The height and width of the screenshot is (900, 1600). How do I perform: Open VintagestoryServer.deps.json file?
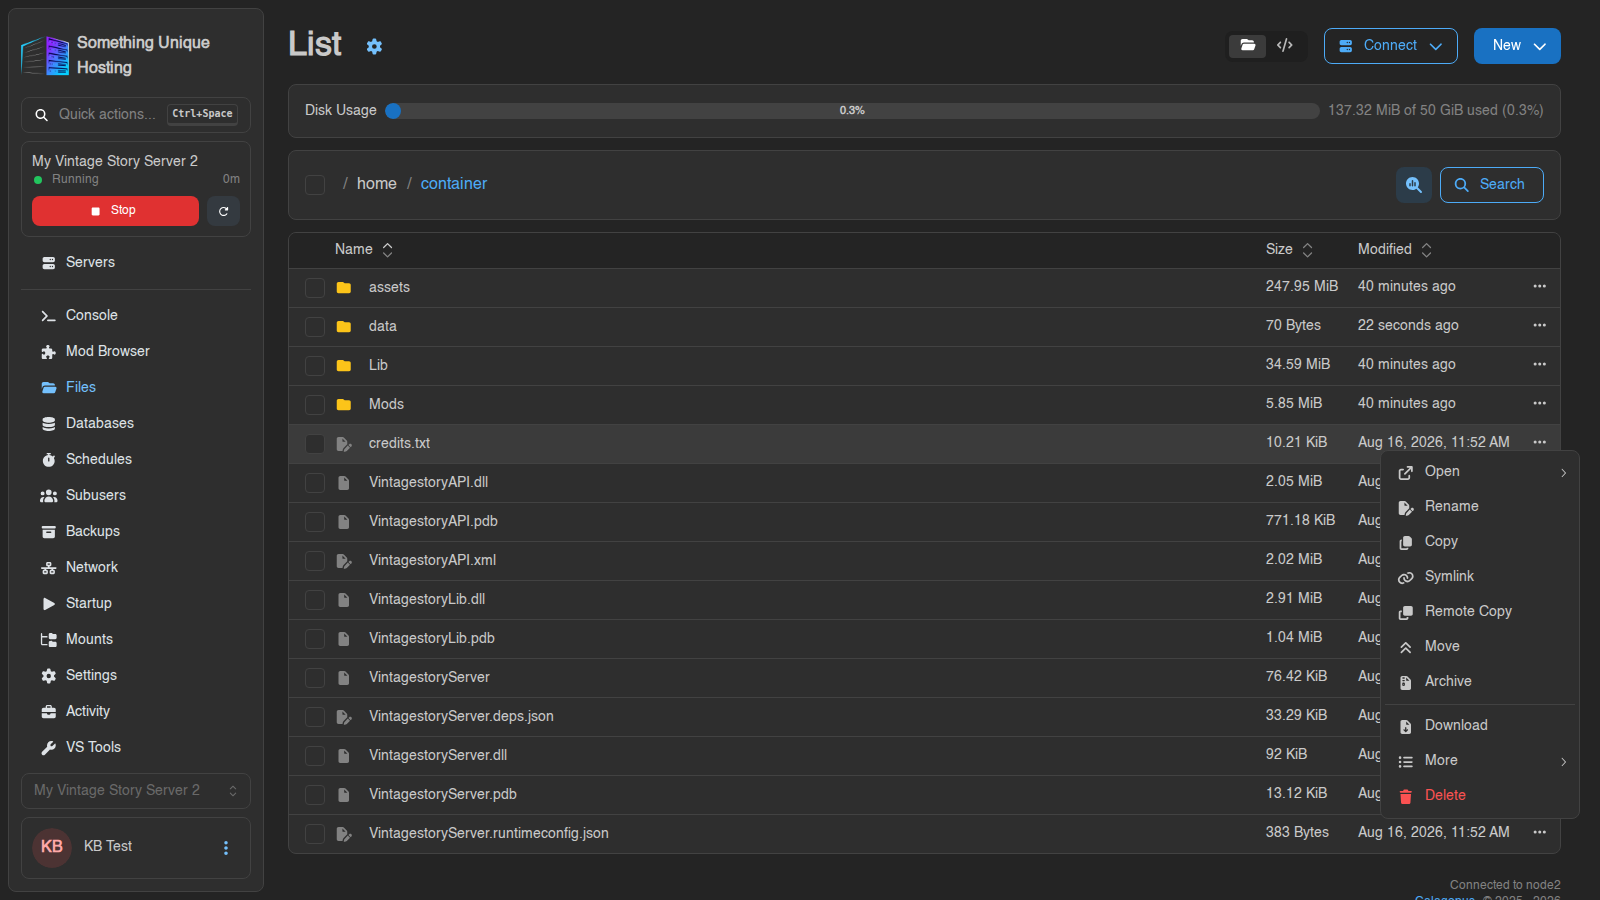click(x=461, y=717)
